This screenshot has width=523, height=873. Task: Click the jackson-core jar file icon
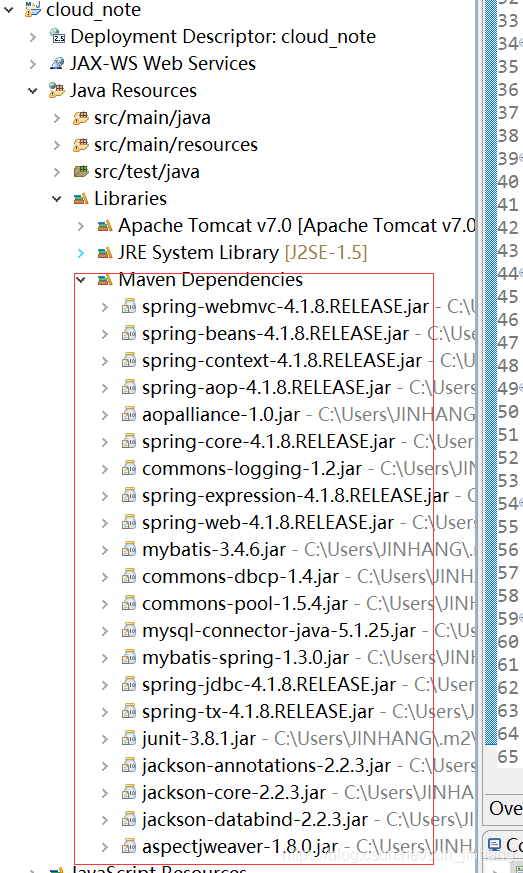pyautogui.click(x=129, y=793)
